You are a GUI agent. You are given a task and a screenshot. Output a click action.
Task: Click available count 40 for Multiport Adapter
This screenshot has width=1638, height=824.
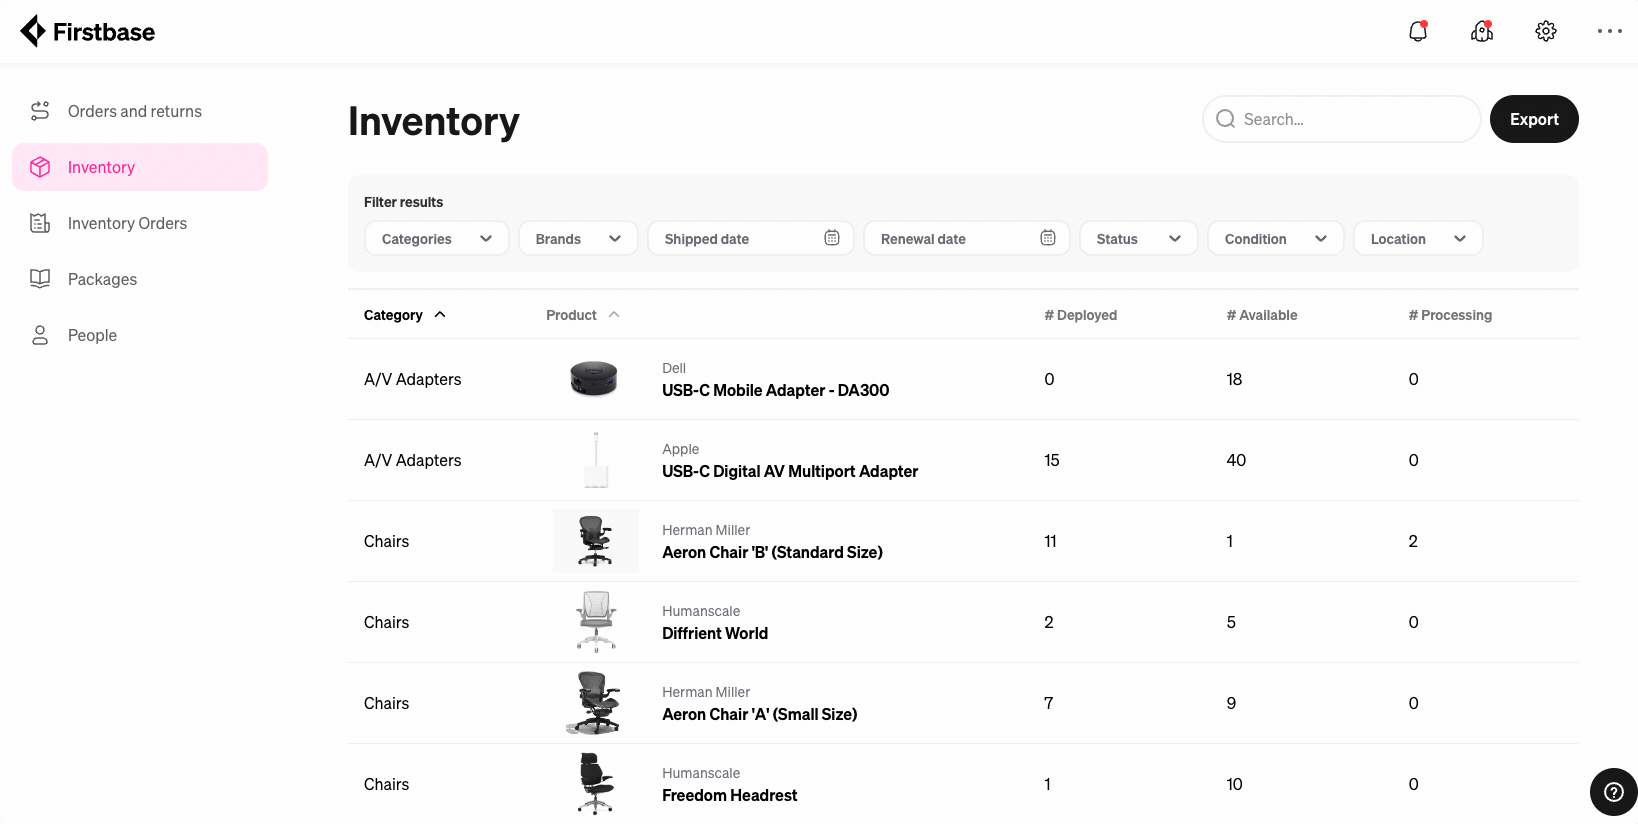(1236, 460)
